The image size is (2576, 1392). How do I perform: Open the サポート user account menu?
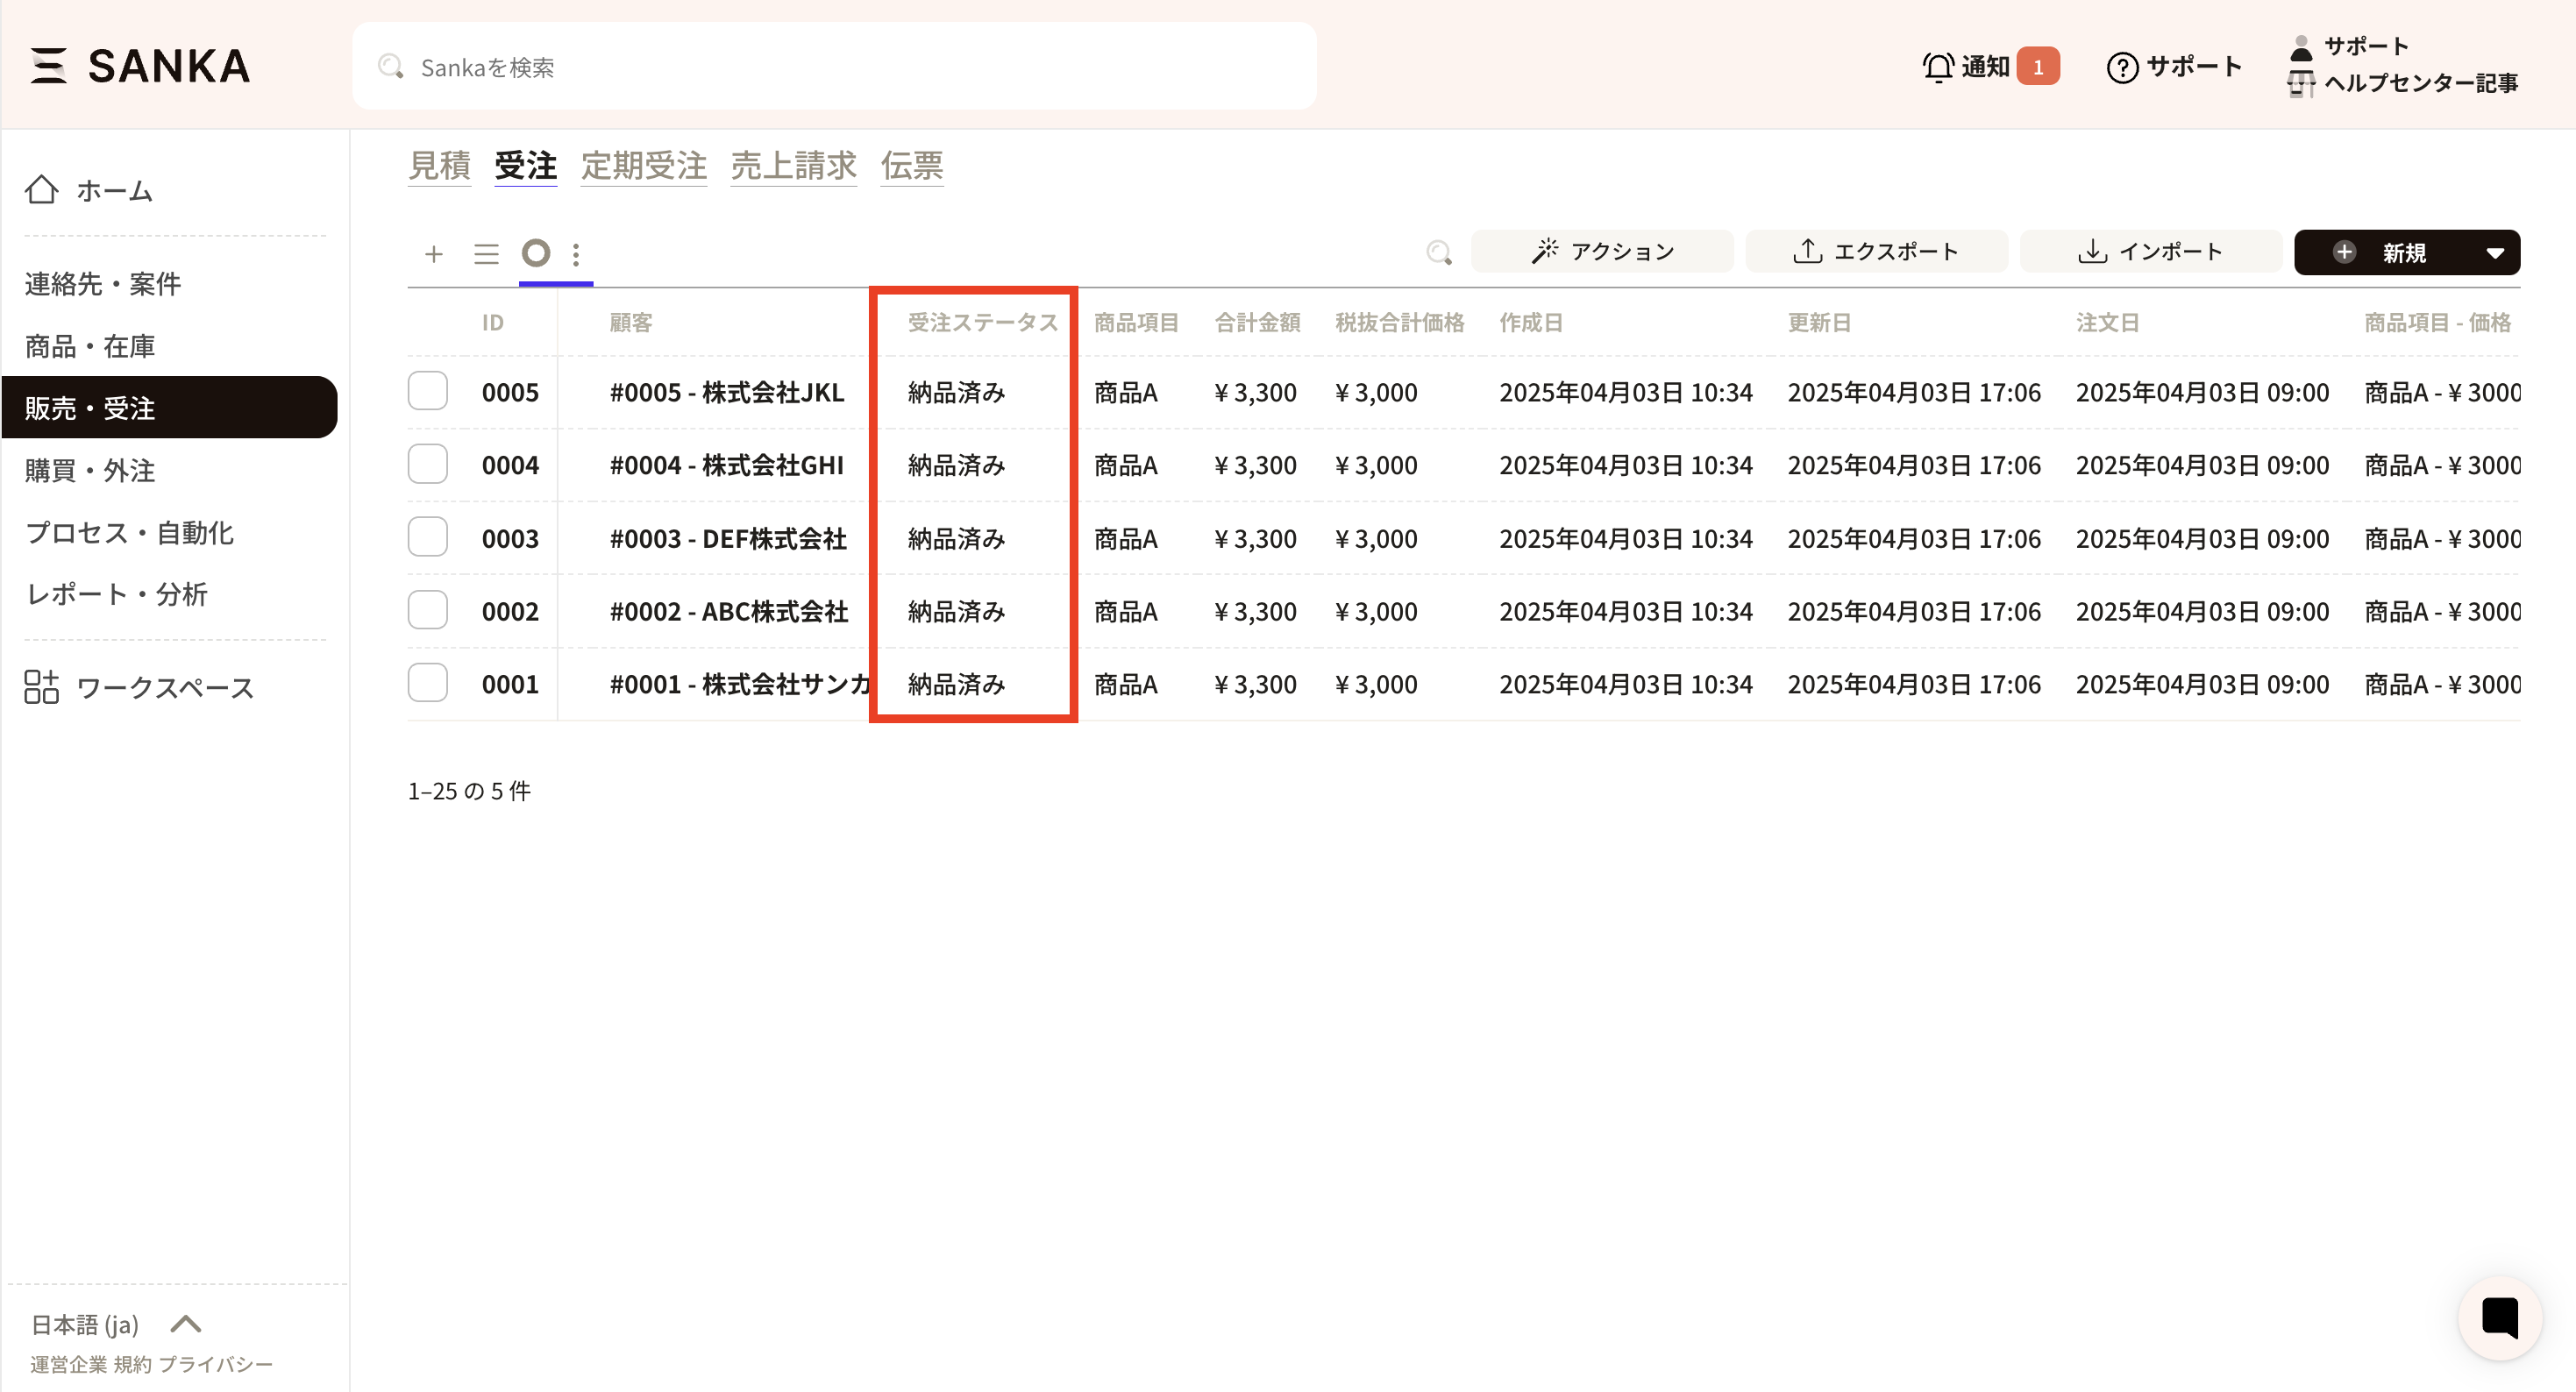2365,46
